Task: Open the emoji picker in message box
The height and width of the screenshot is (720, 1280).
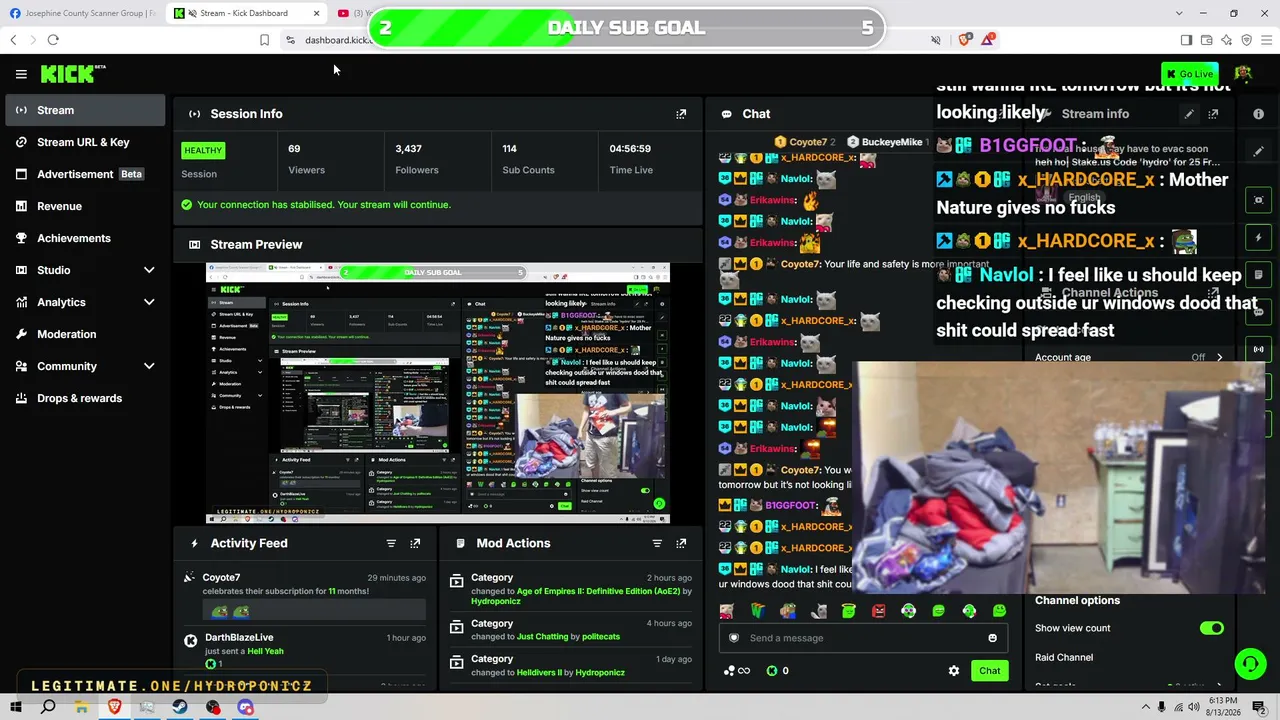Action: click(x=992, y=638)
